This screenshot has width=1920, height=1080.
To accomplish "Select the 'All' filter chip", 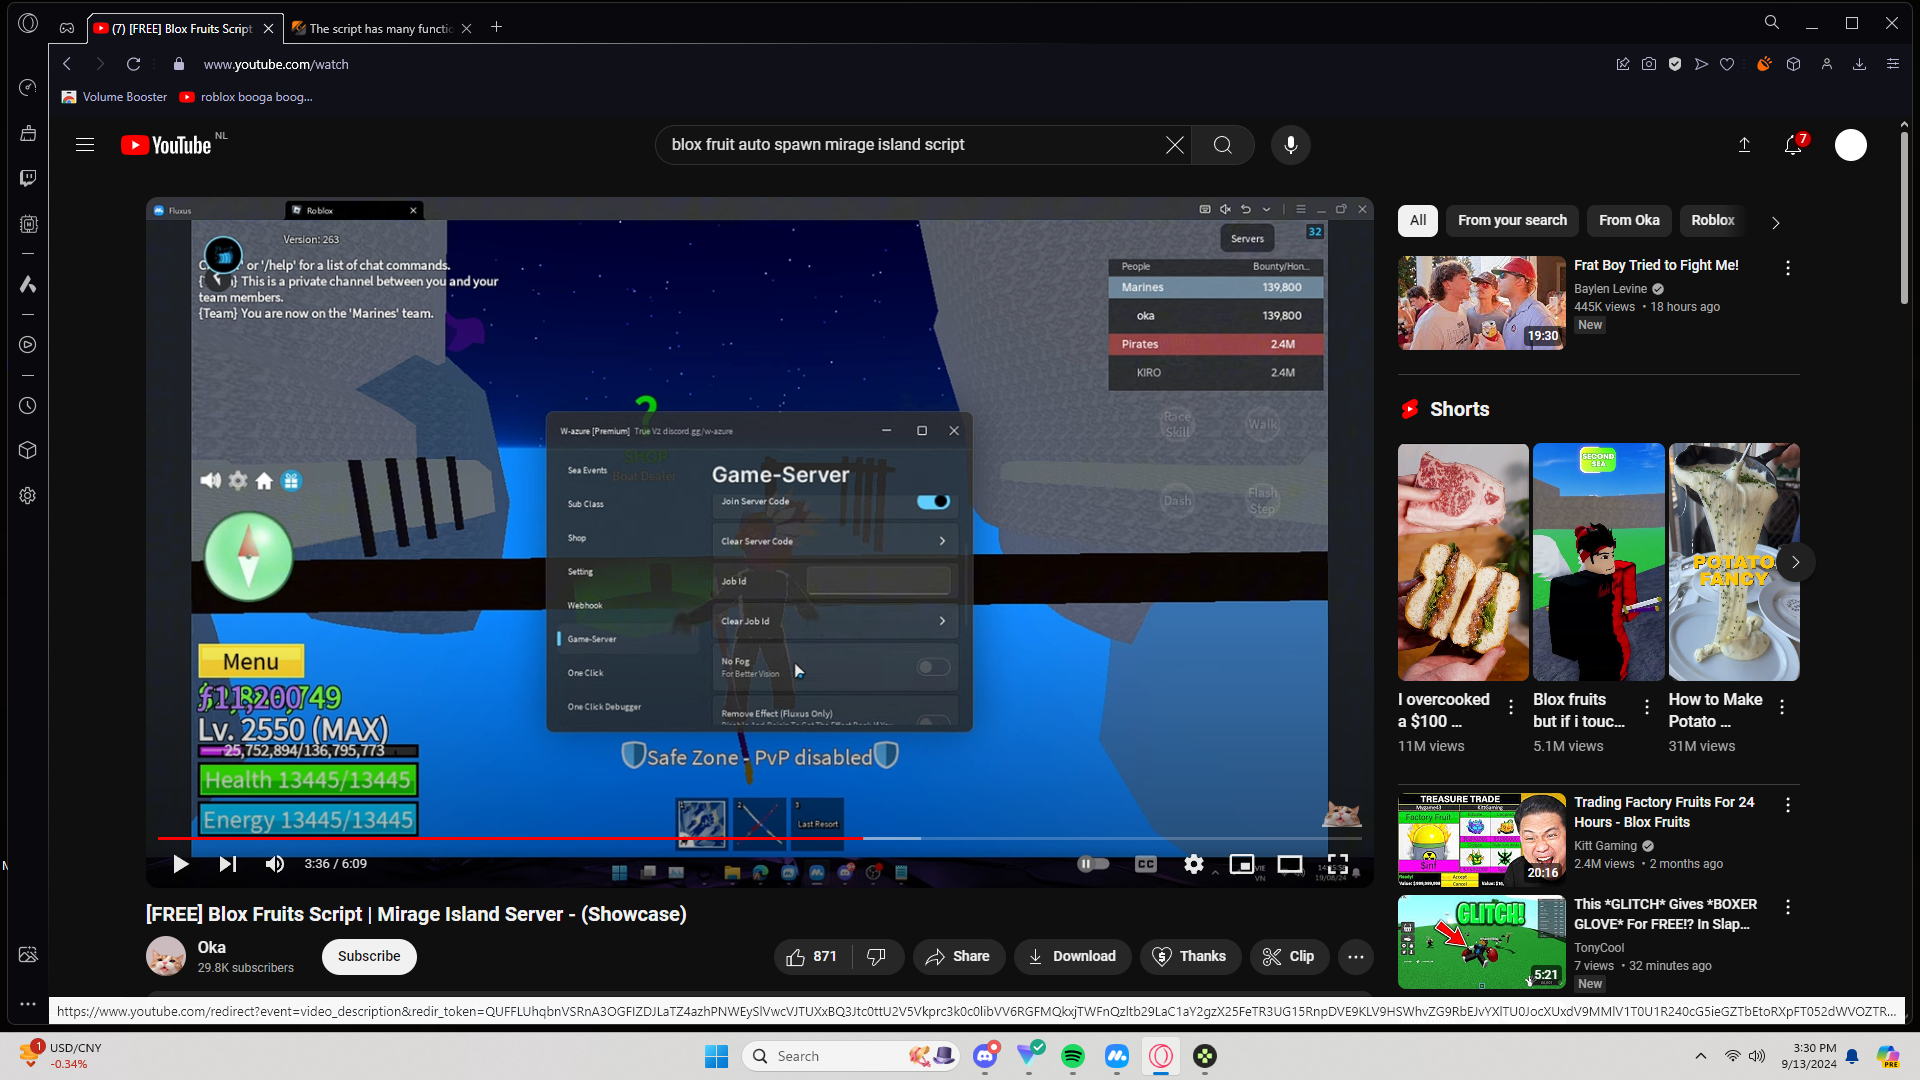I will pyautogui.click(x=1418, y=221).
